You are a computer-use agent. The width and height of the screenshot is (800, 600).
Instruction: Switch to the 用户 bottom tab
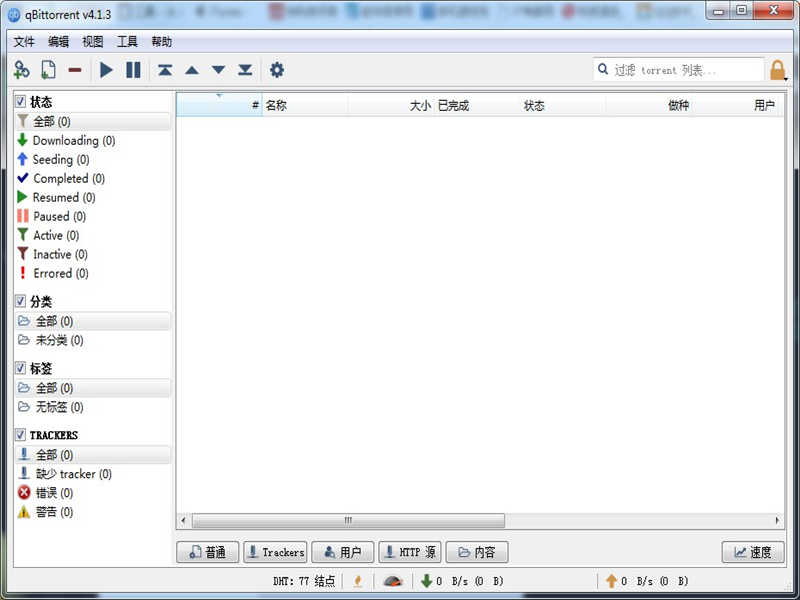(x=343, y=552)
